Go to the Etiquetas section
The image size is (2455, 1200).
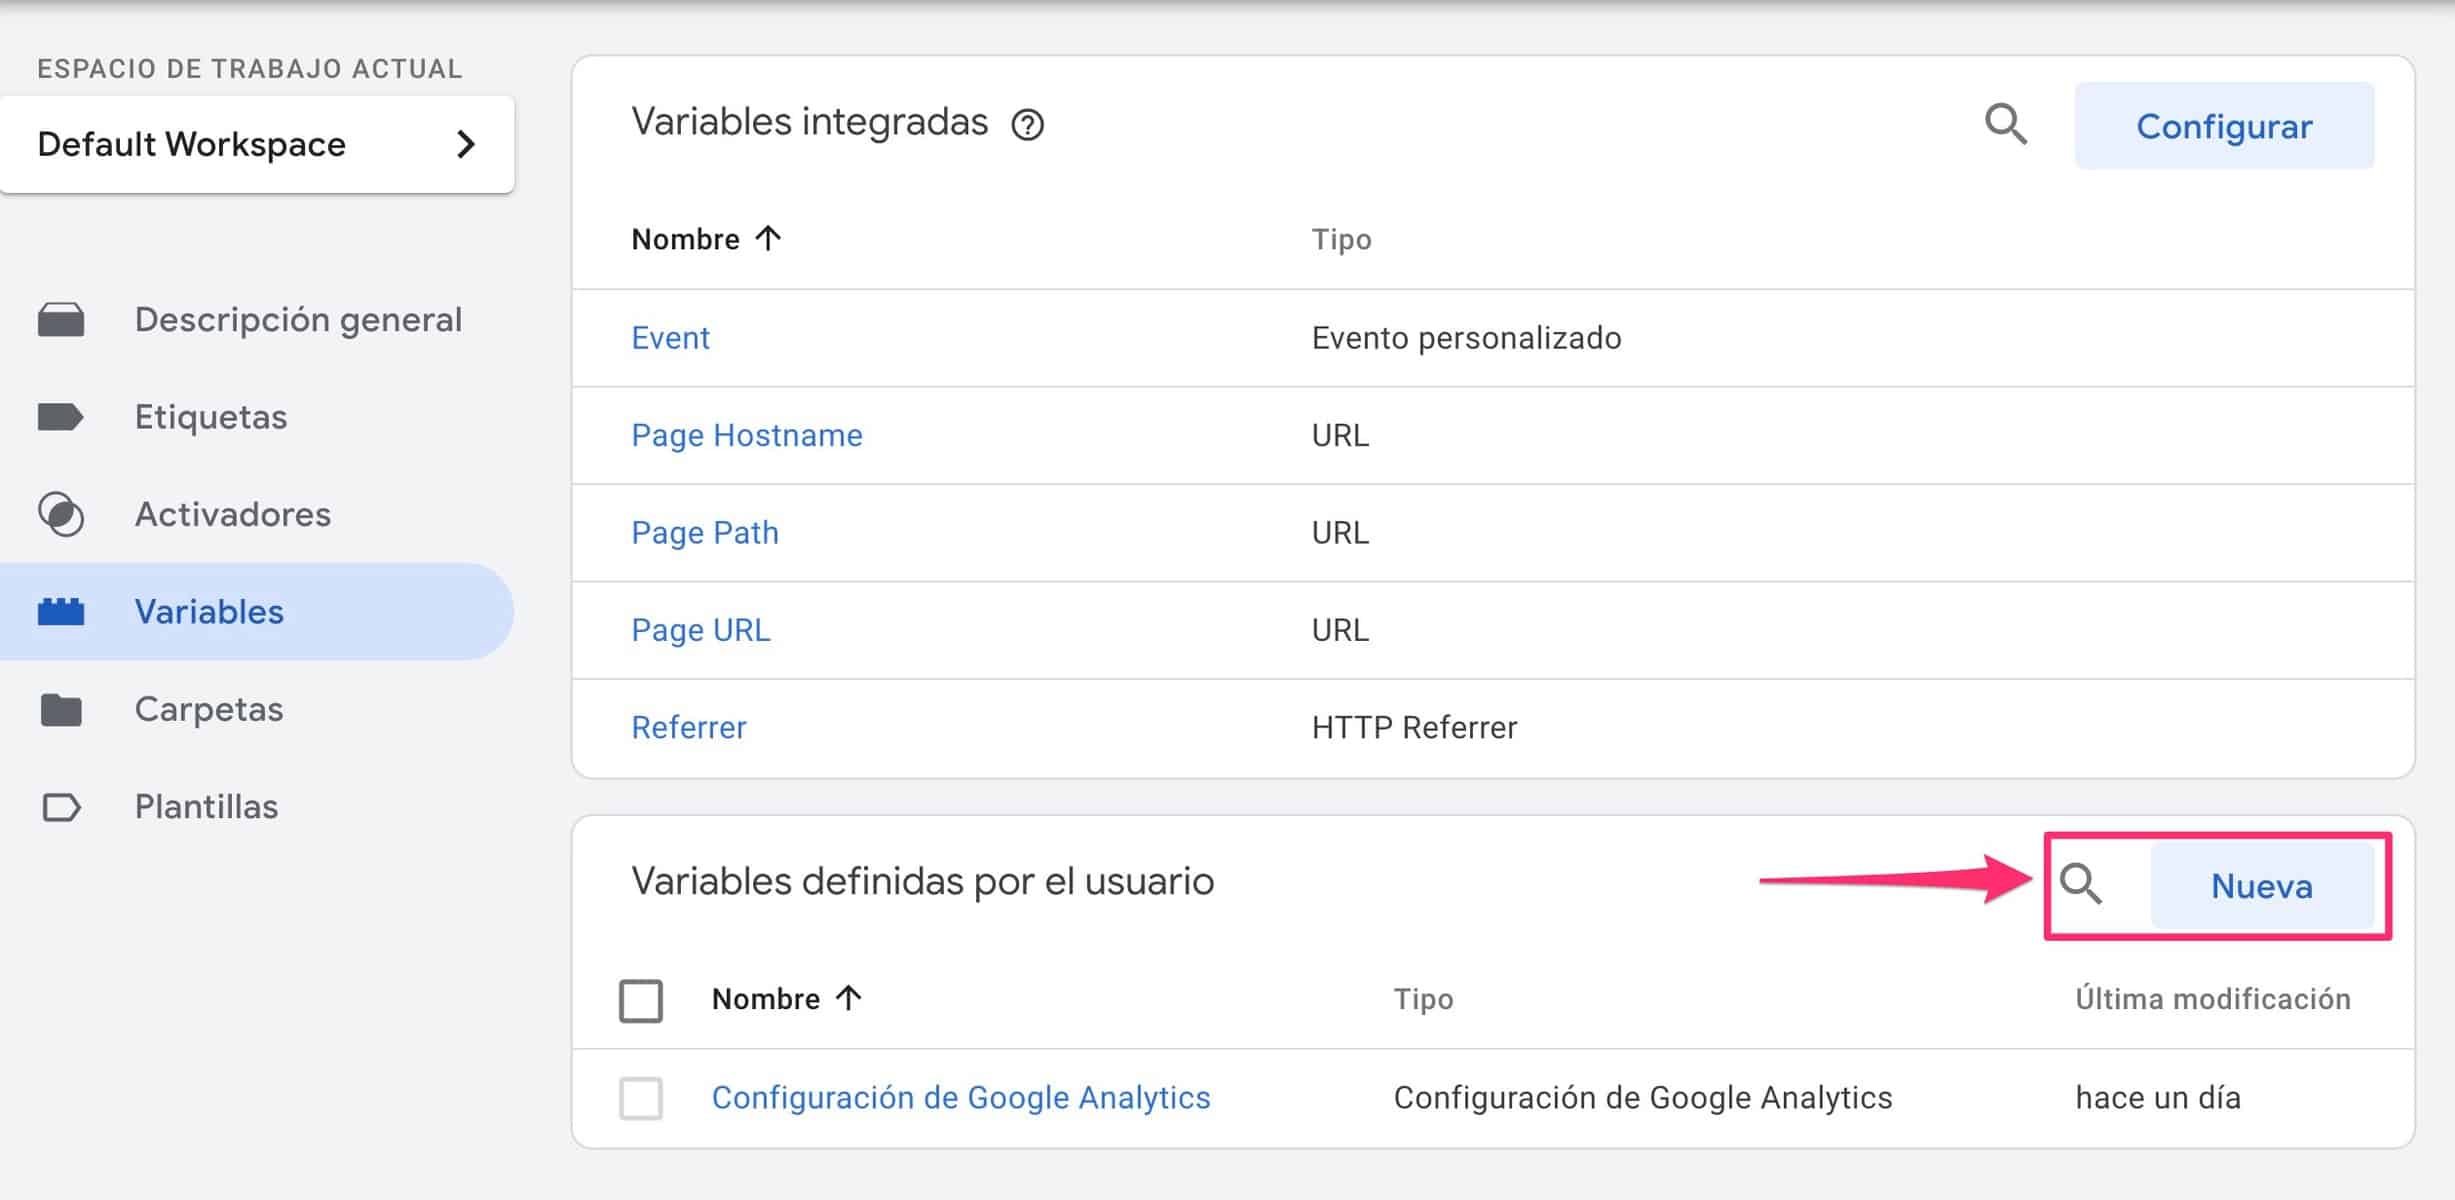(211, 417)
